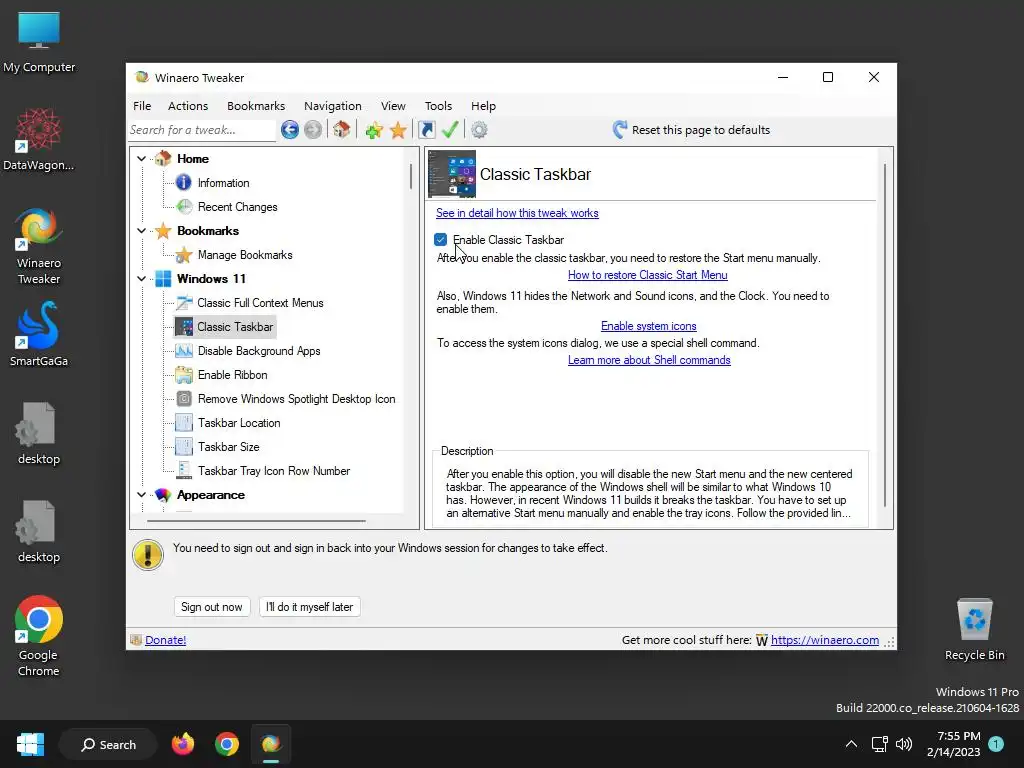
Task: Click the Information tree item icon
Action: pyautogui.click(x=184, y=182)
